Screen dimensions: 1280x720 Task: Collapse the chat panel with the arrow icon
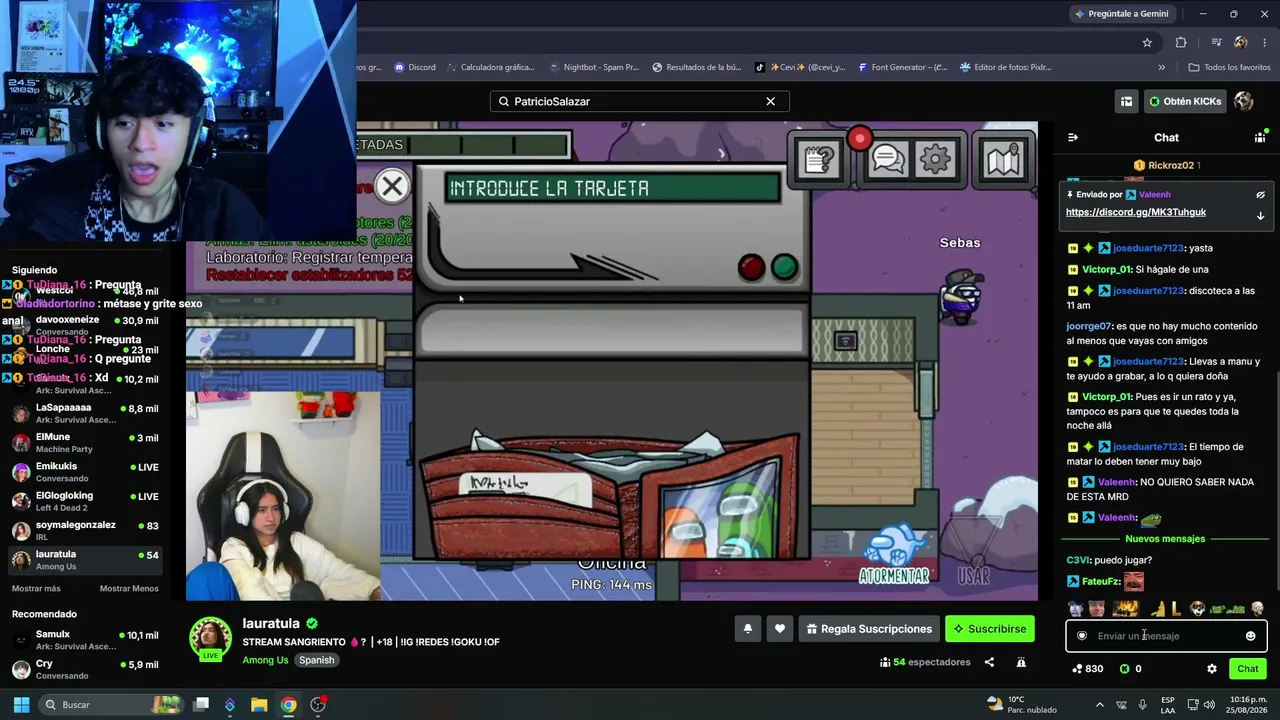(1073, 137)
